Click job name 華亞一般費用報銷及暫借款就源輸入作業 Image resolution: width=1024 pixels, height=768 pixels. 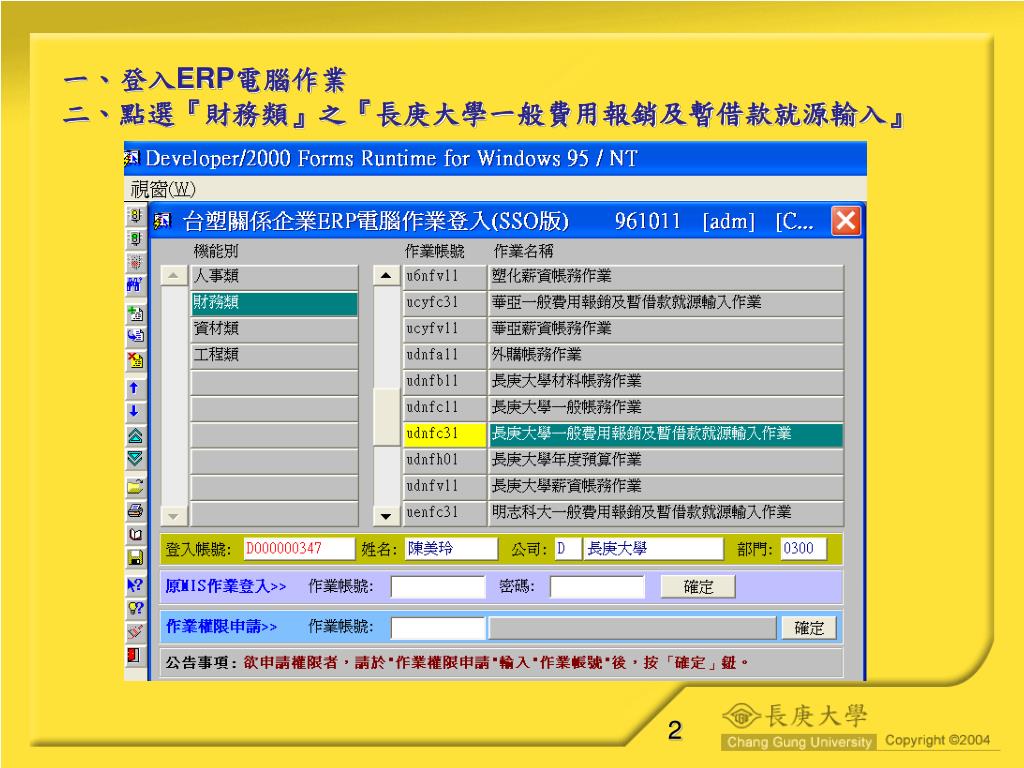tap(666, 302)
